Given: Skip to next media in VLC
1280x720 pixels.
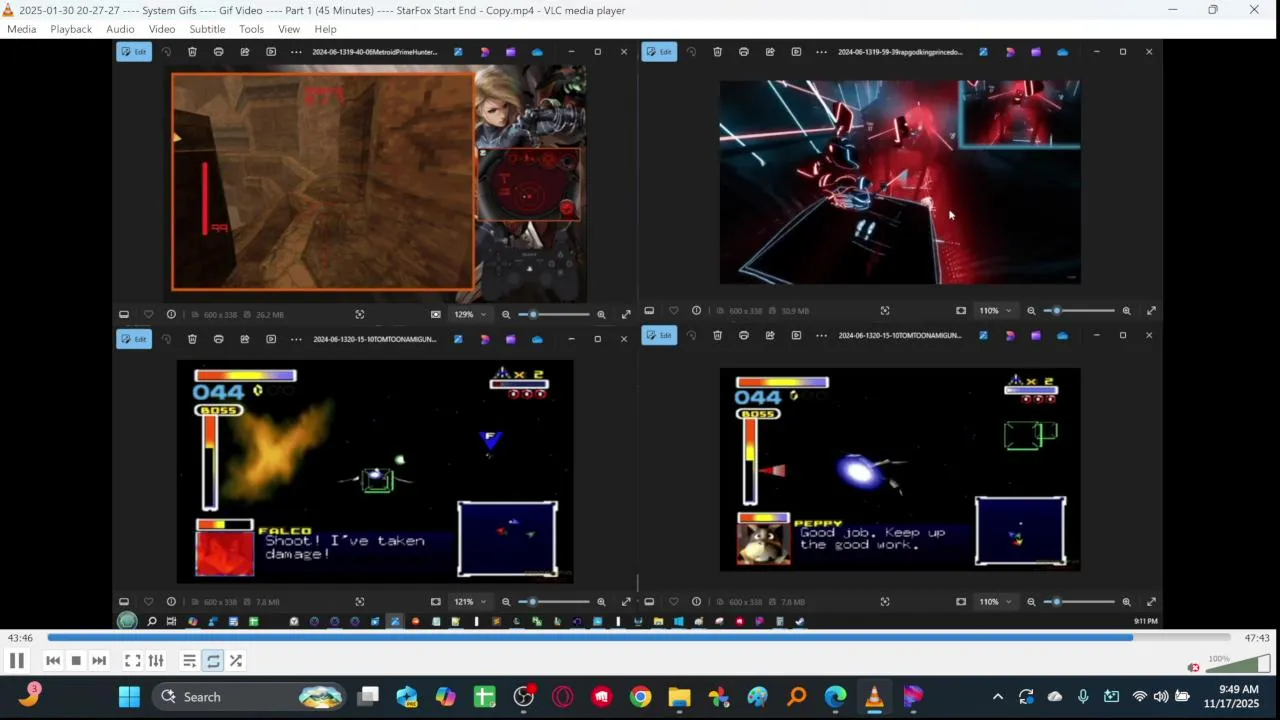Looking at the screenshot, I should click(99, 661).
